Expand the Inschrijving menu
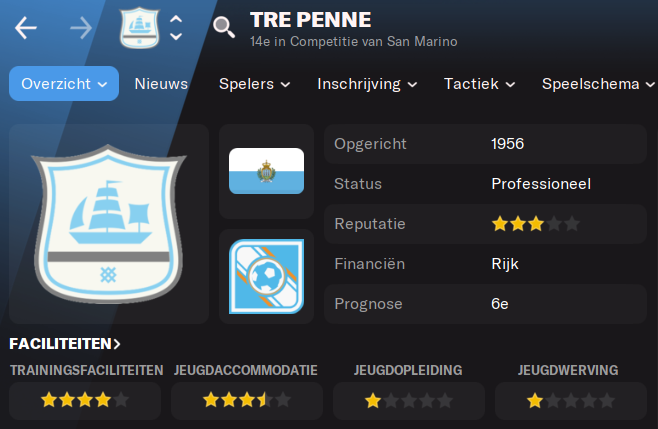This screenshot has width=658, height=429. point(367,84)
